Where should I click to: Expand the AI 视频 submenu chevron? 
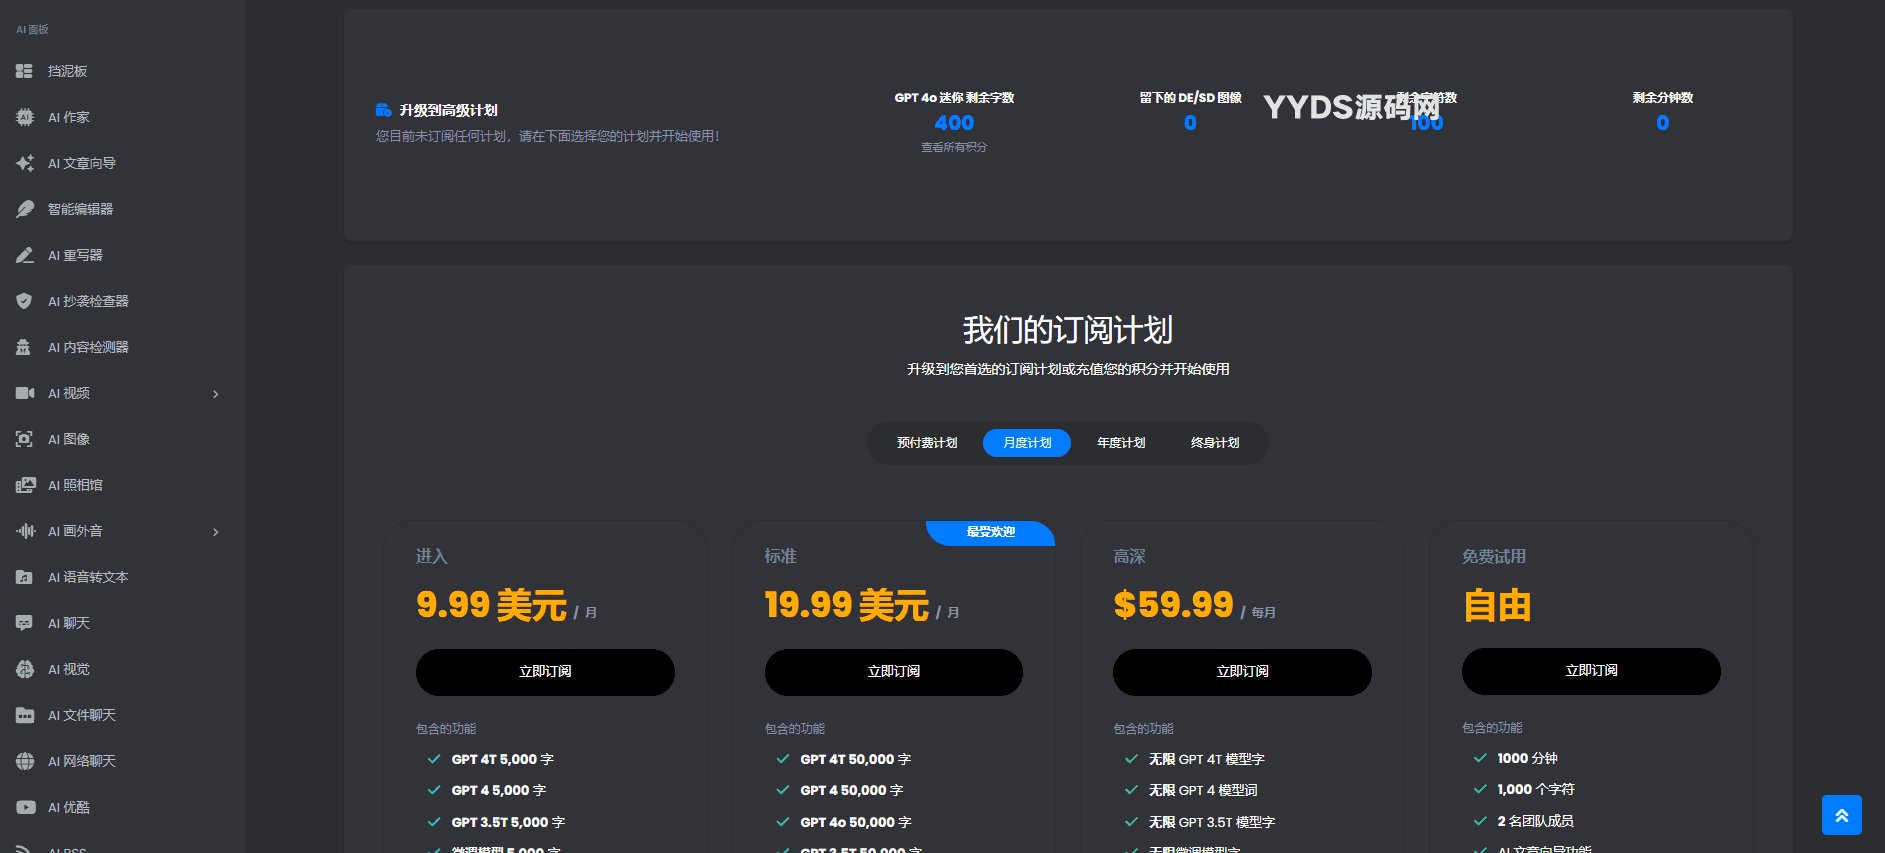(x=215, y=394)
